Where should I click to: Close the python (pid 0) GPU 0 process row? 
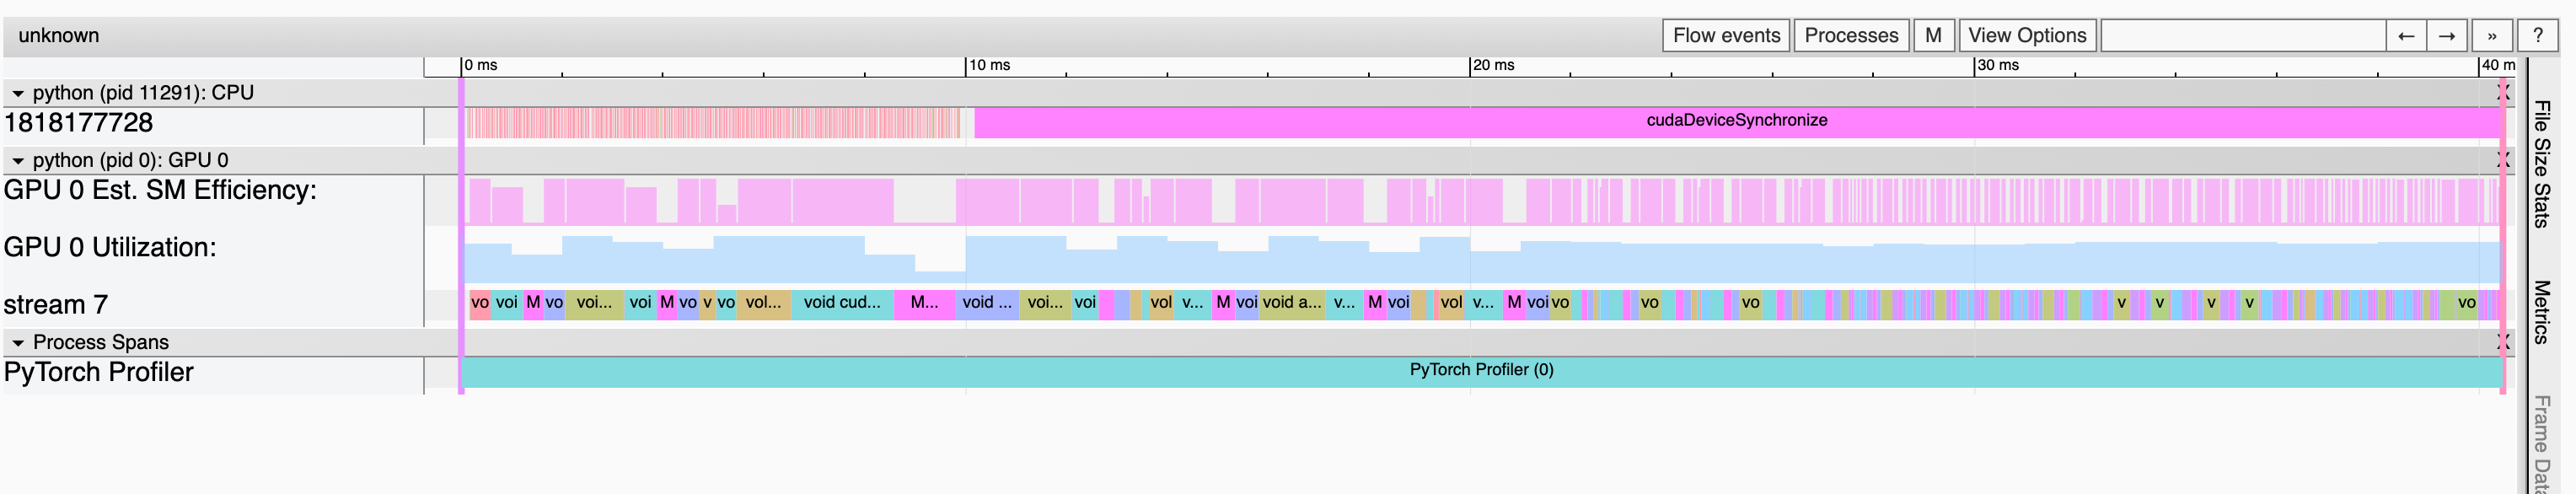pos(2503,161)
